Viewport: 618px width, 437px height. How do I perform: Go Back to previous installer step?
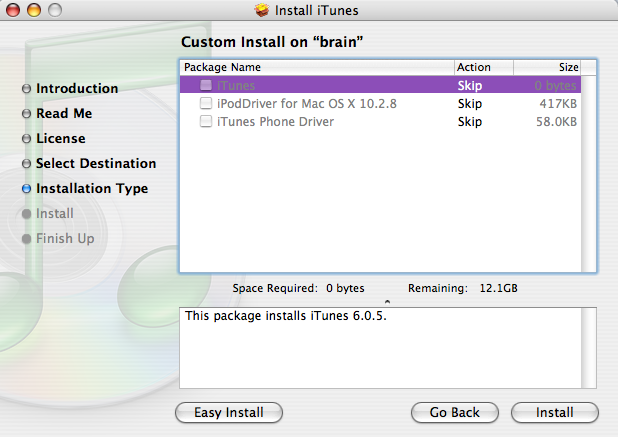click(x=454, y=413)
